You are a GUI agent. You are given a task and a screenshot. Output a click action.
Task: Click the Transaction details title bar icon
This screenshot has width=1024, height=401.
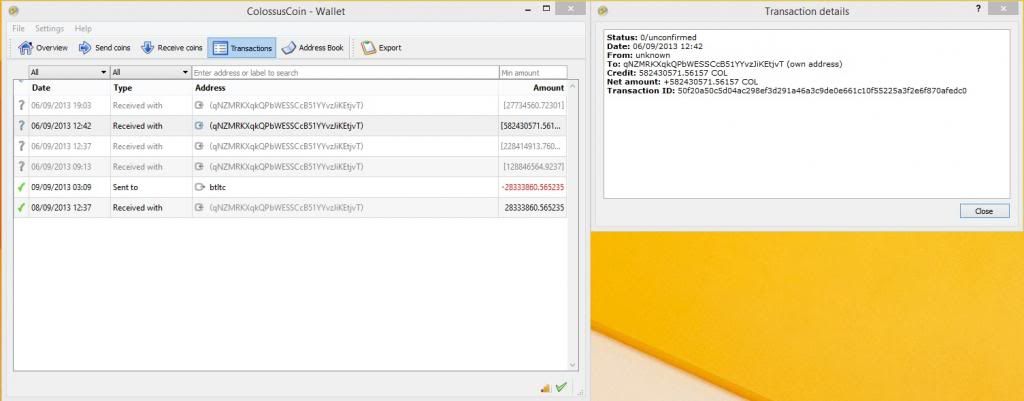(603, 10)
